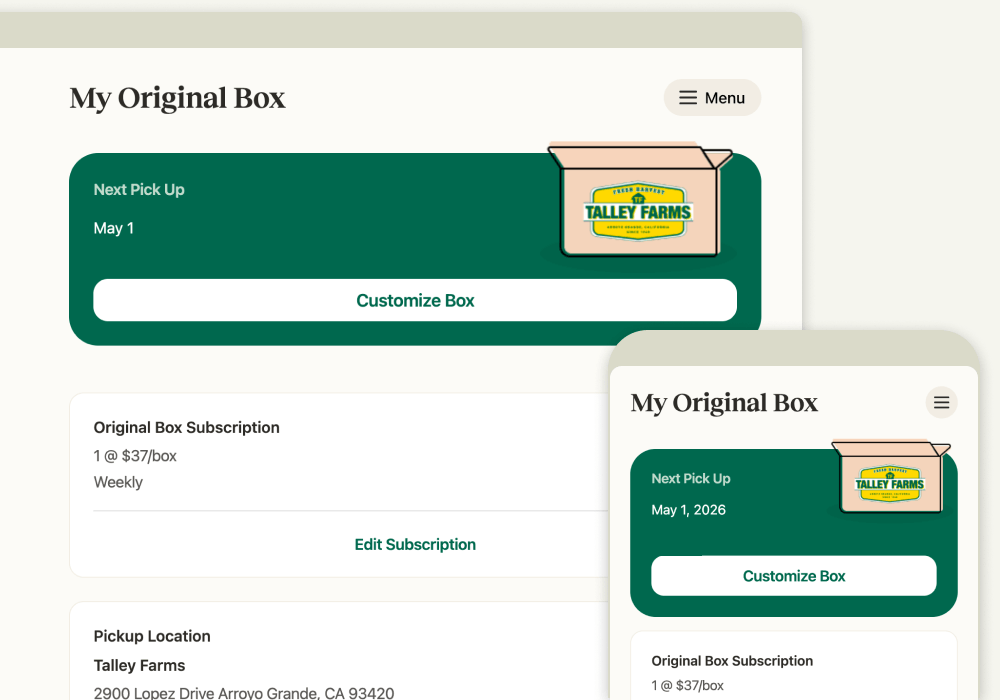Click Customize Box in the mobile preview

tap(794, 576)
